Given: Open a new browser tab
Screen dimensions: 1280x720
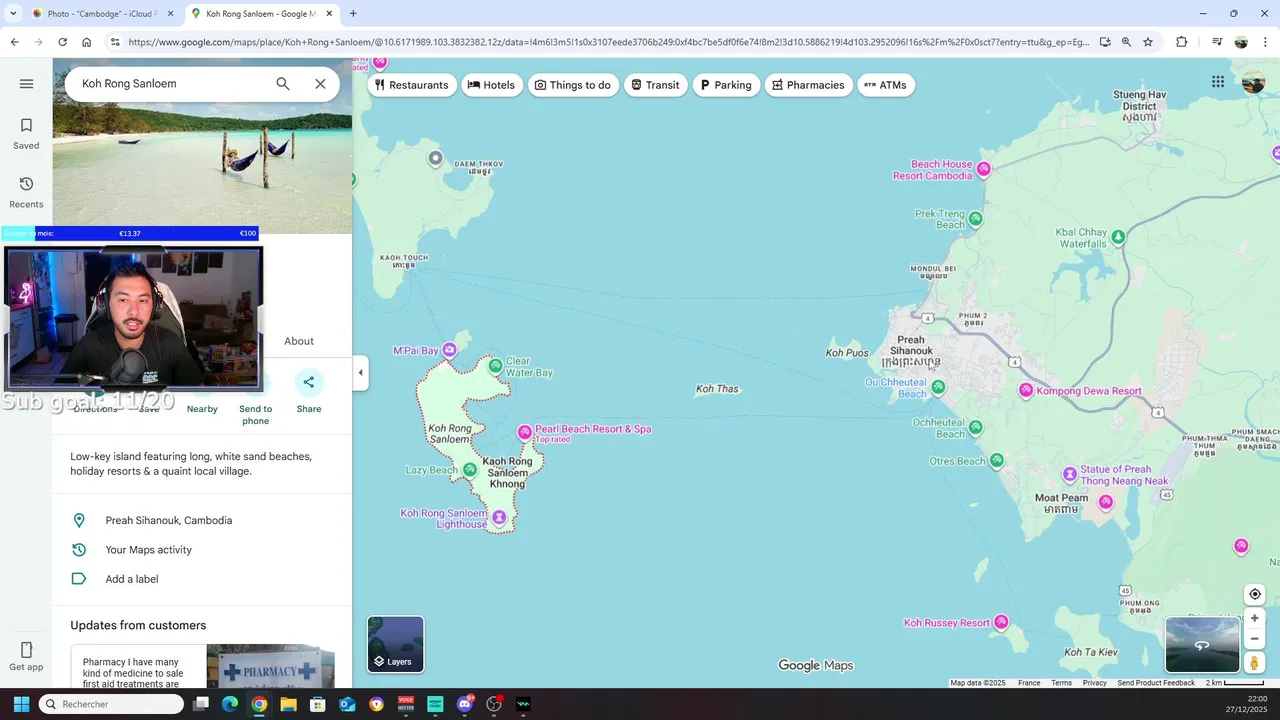Looking at the screenshot, I should click(x=353, y=14).
